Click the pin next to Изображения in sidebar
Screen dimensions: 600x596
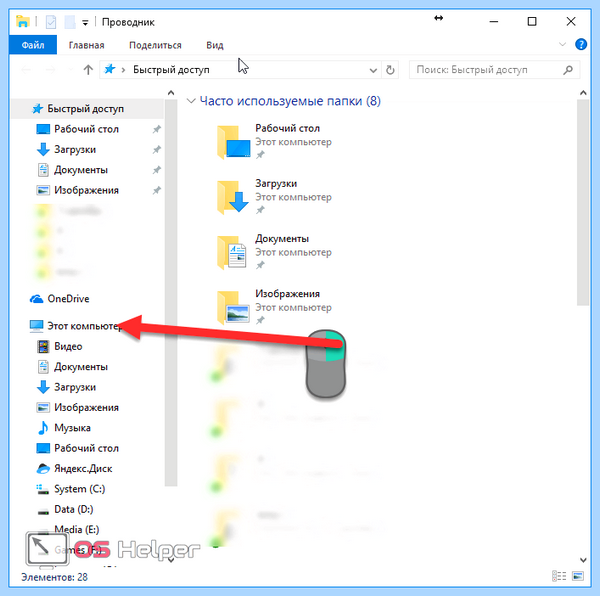click(157, 190)
